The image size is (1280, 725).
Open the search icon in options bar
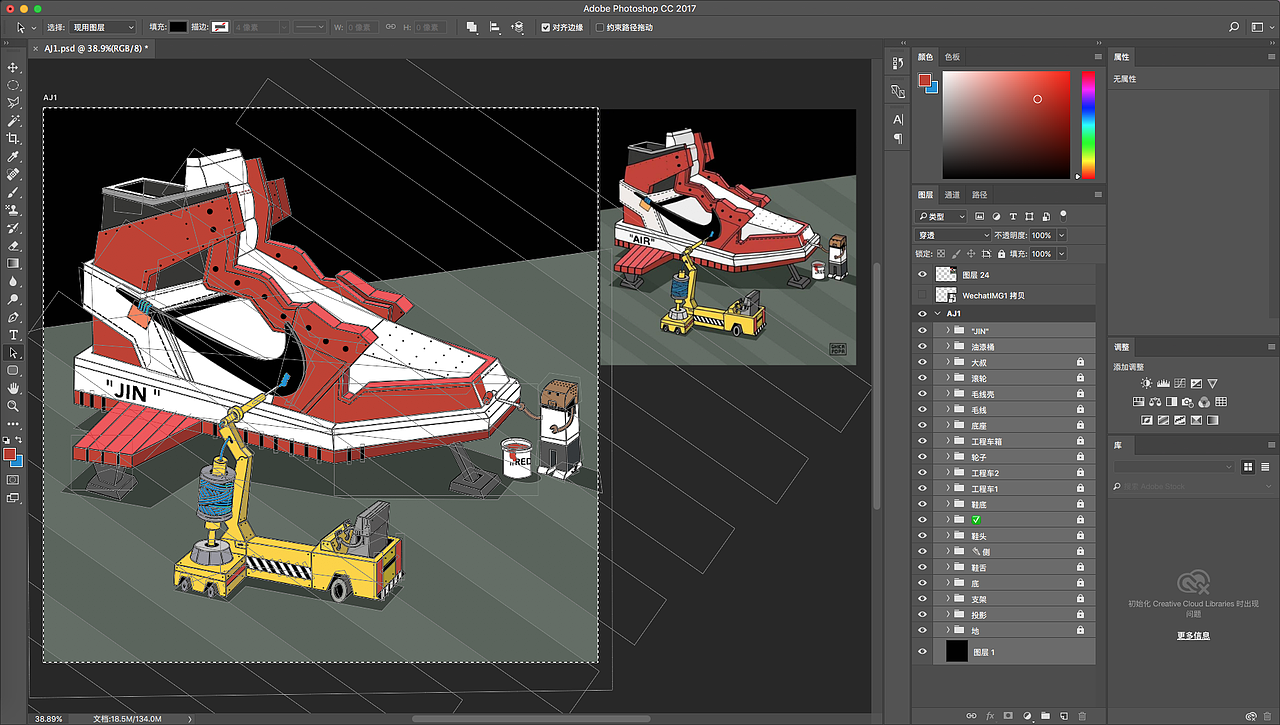[x=1233, y=27]
